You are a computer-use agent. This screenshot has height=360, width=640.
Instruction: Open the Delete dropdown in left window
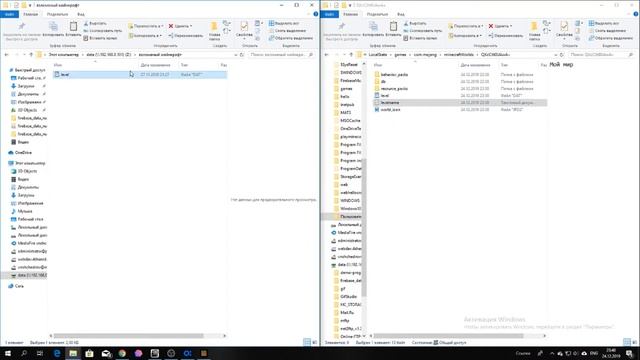point(180,26)
